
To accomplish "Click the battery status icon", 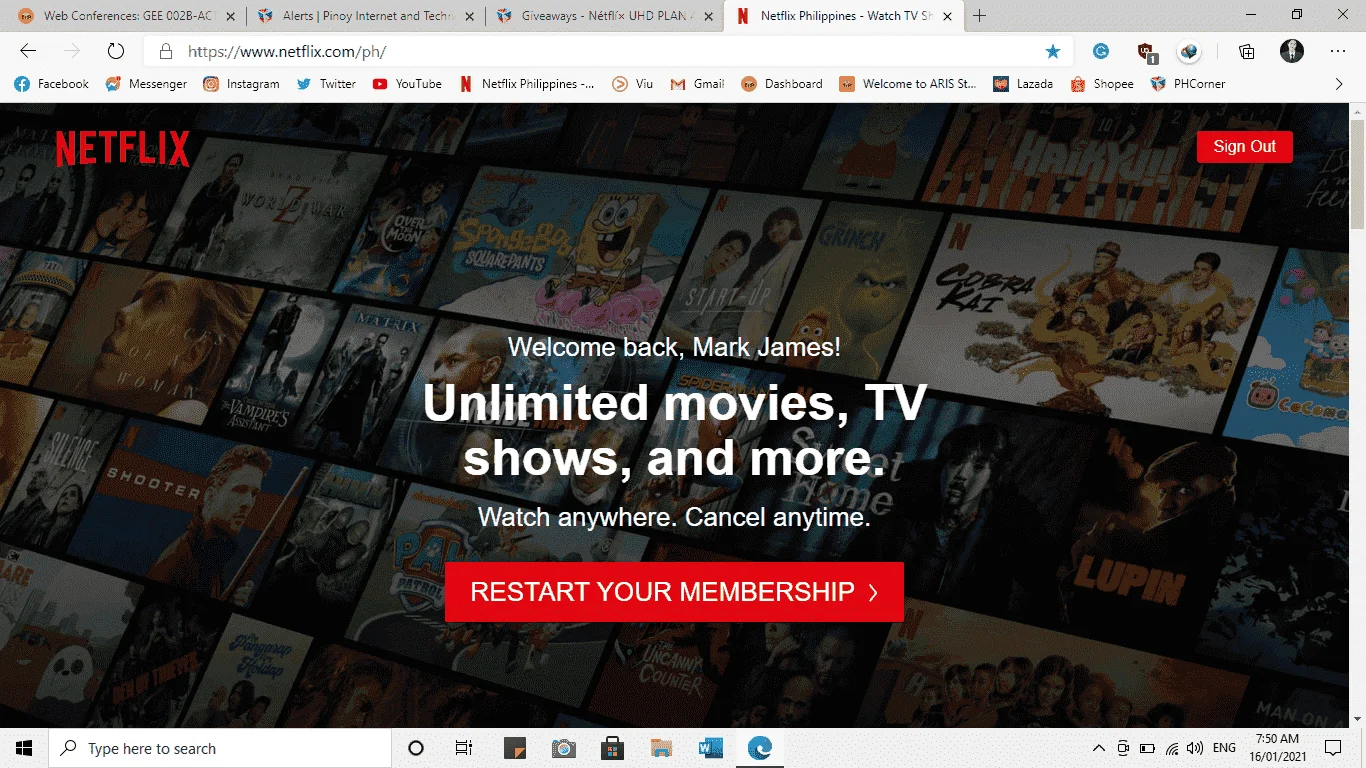I will coord(1147,748).
